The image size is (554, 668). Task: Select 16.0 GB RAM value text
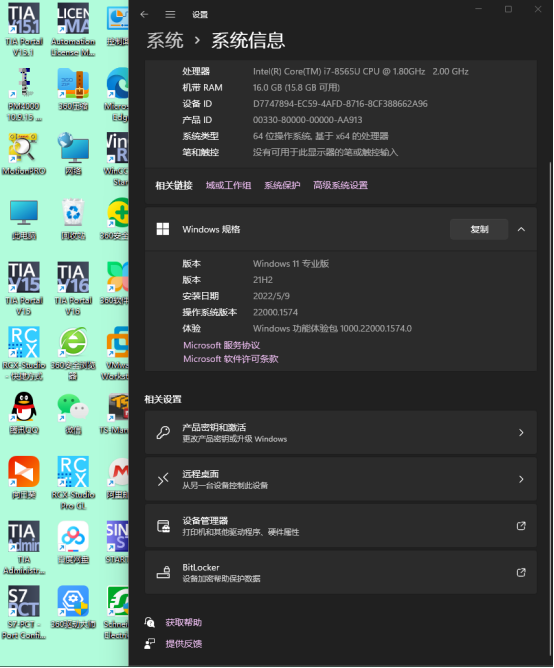coord(296,87)
